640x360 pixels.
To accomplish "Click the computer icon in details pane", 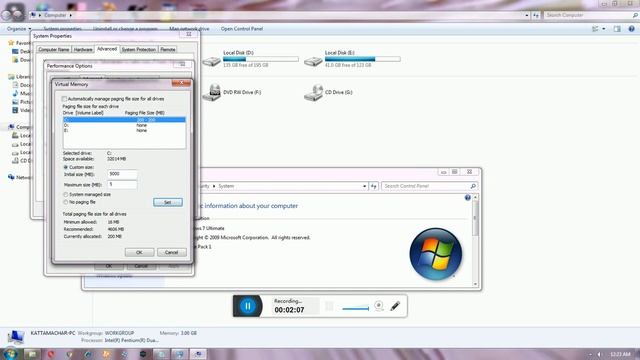I will coord(16,337).
